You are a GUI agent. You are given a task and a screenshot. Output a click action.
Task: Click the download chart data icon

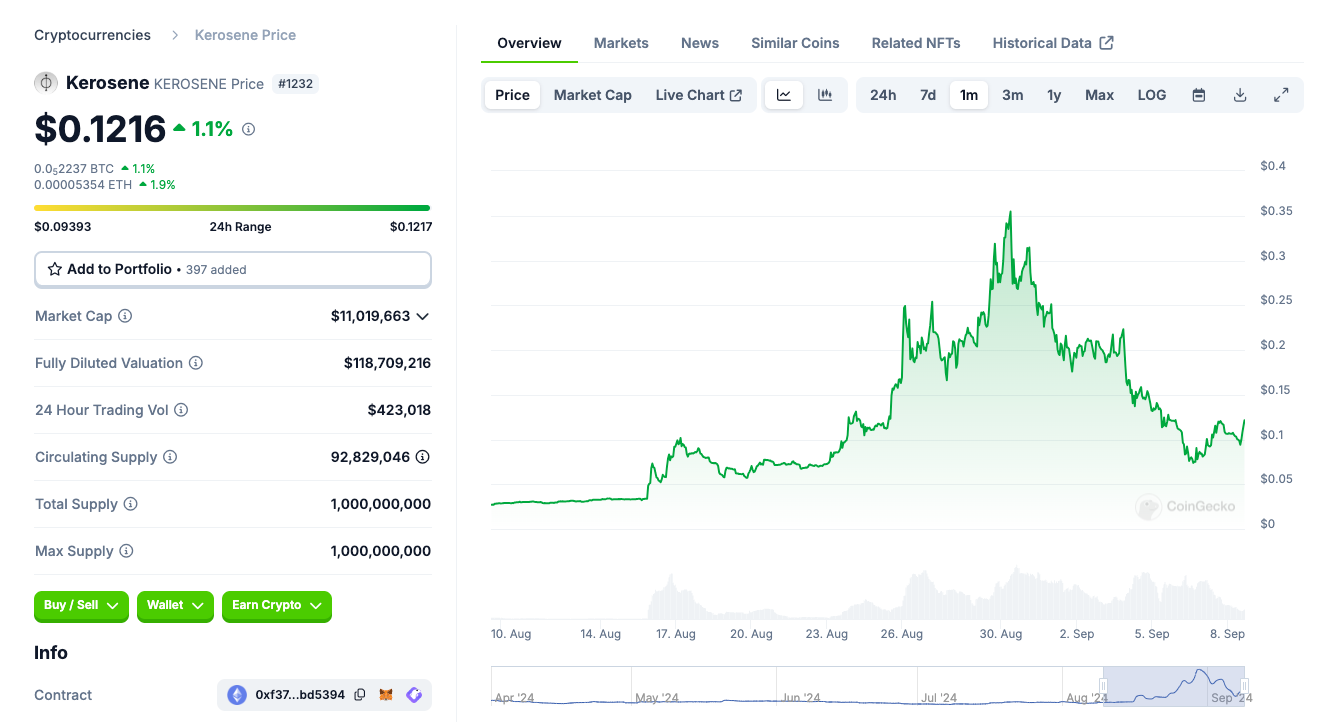[x=1240, y=95]
